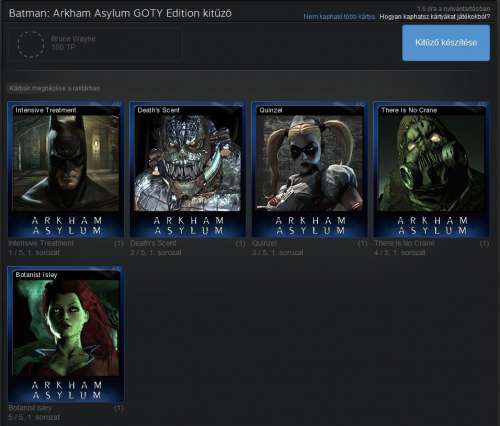This screenshot has height=426, width=500.
Task: Click the 'Death's Scent' caption below the card
Action: tap(153, 243)
